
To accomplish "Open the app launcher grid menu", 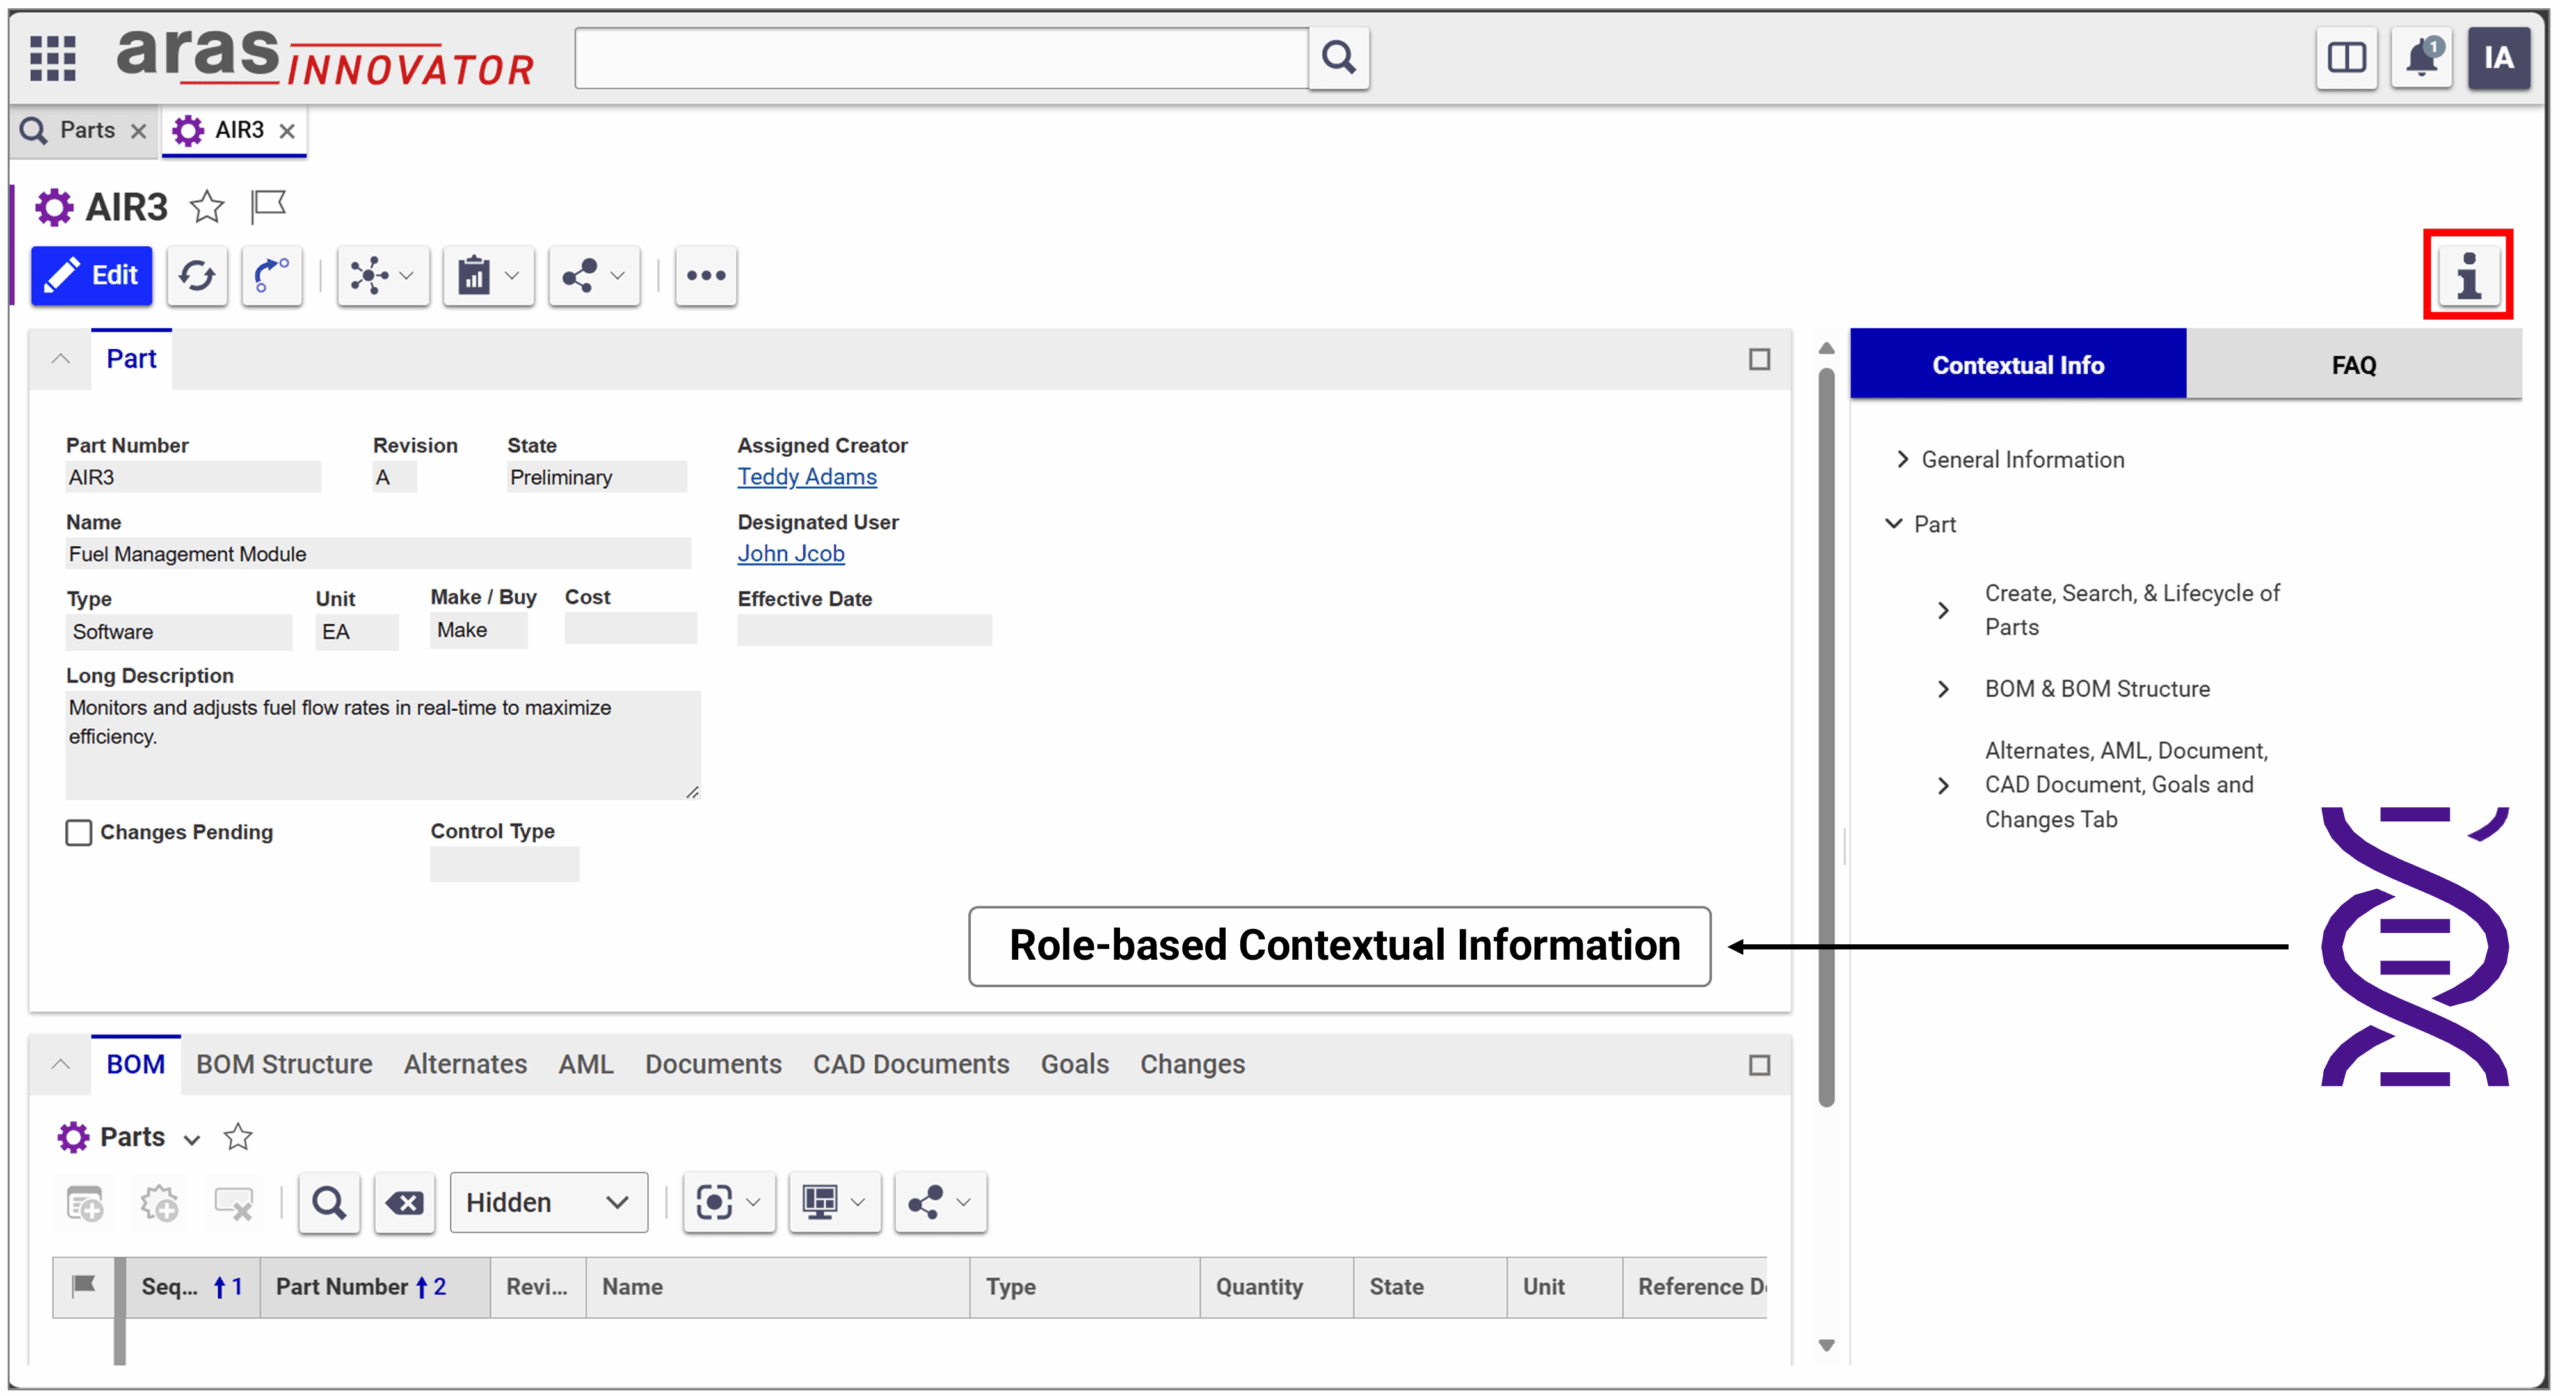I will coord(53,57).
